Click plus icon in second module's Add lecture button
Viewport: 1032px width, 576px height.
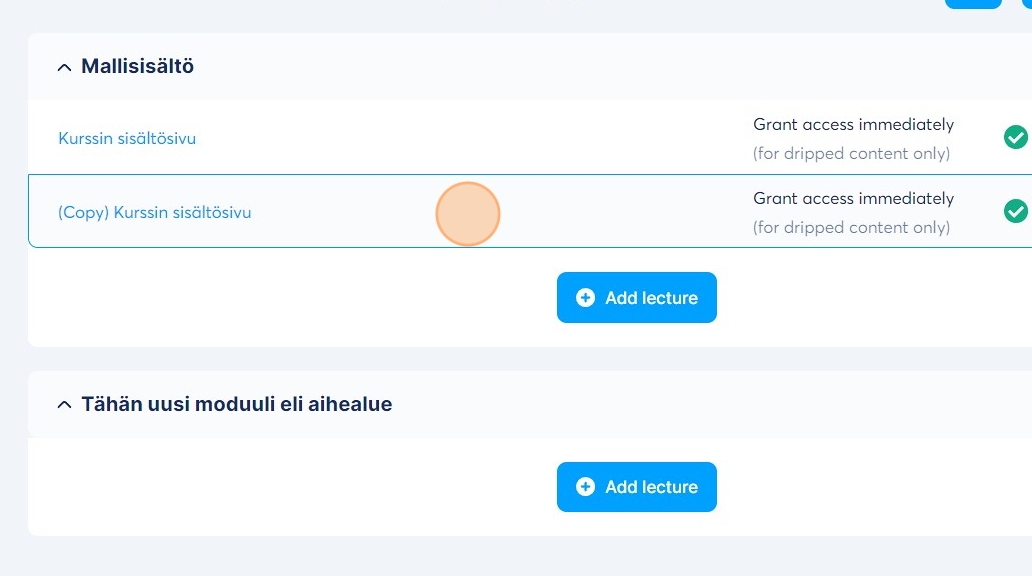point(586,487)
